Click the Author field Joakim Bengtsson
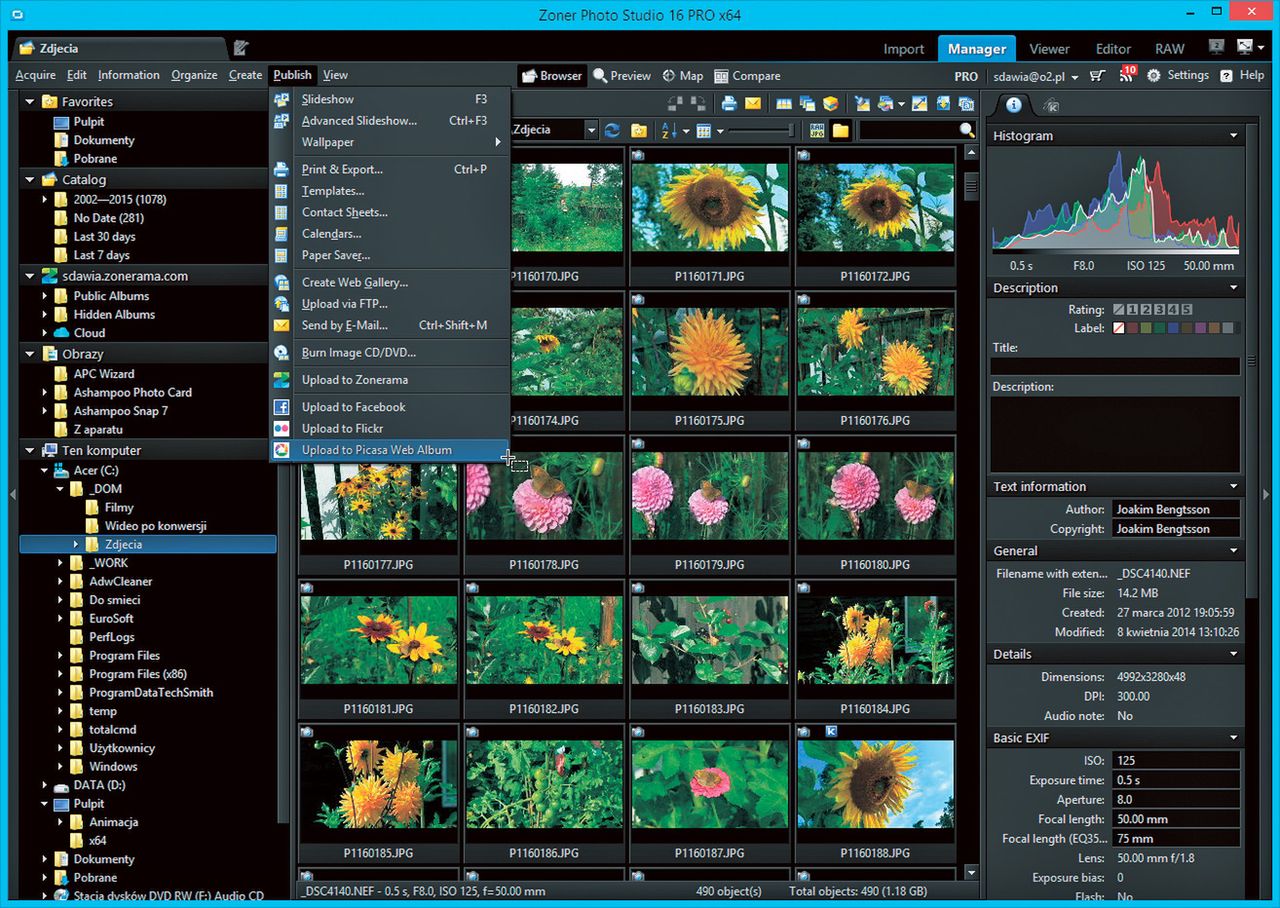Viewport: 1280px width, 908px height. click(1176, 509)
